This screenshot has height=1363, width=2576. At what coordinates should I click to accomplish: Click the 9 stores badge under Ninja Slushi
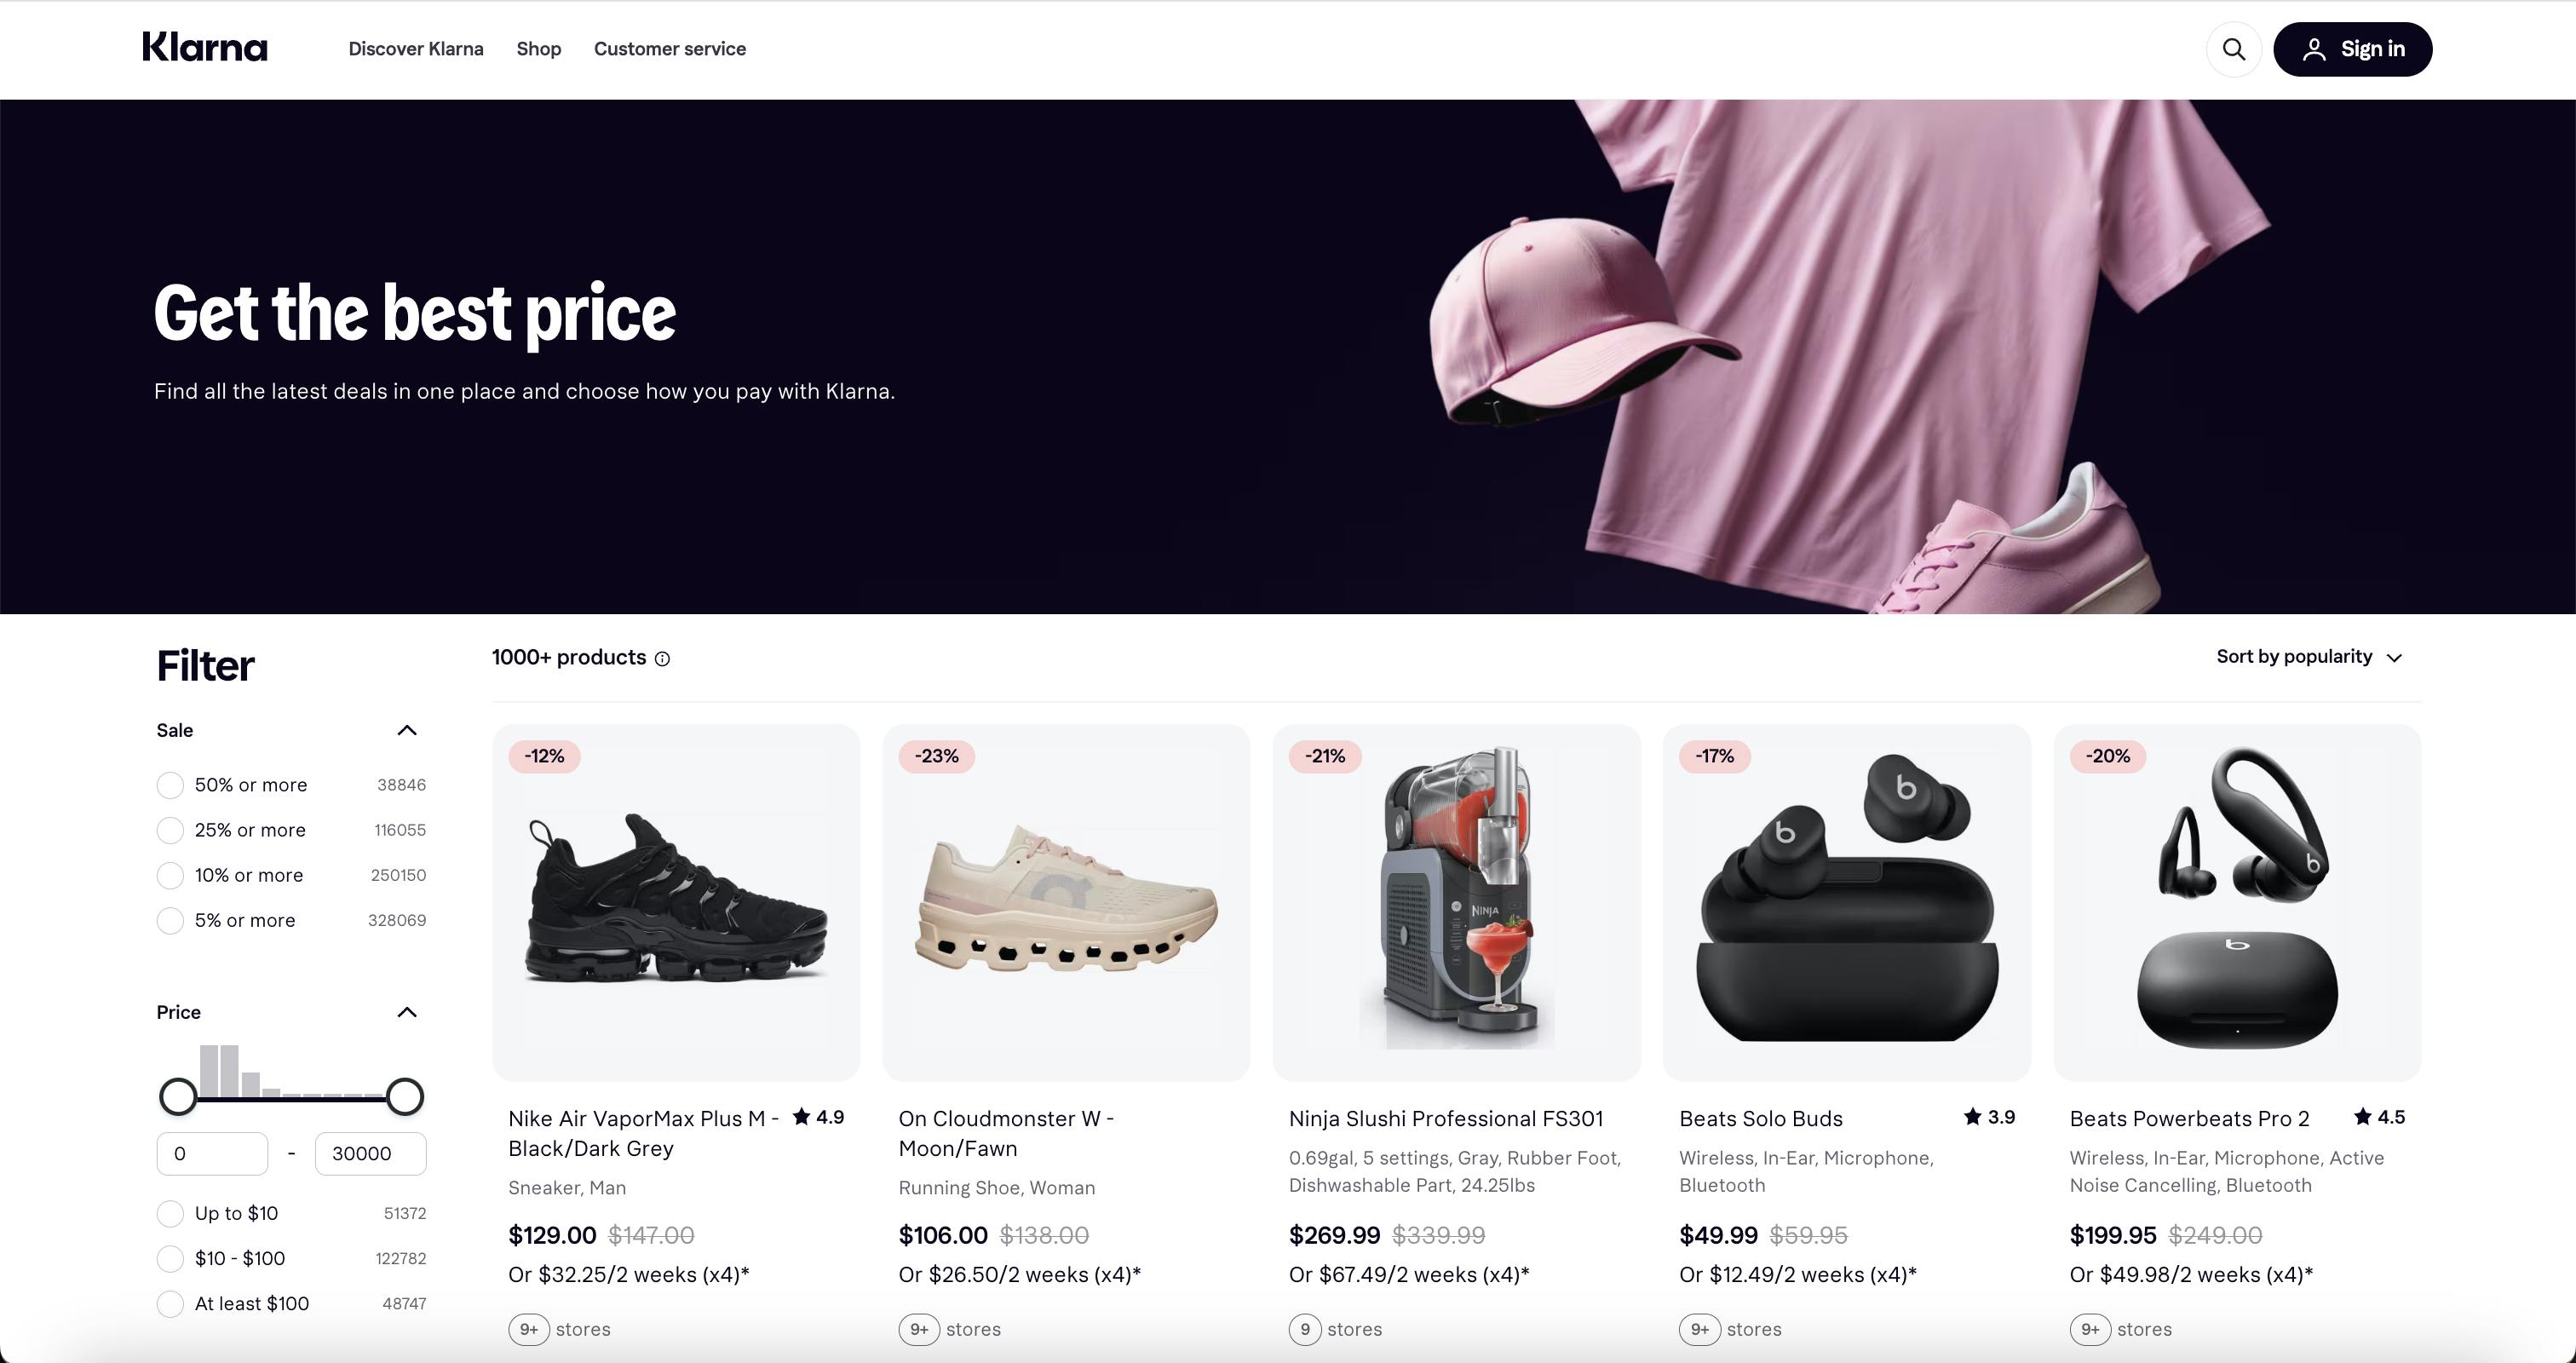1305,1329
